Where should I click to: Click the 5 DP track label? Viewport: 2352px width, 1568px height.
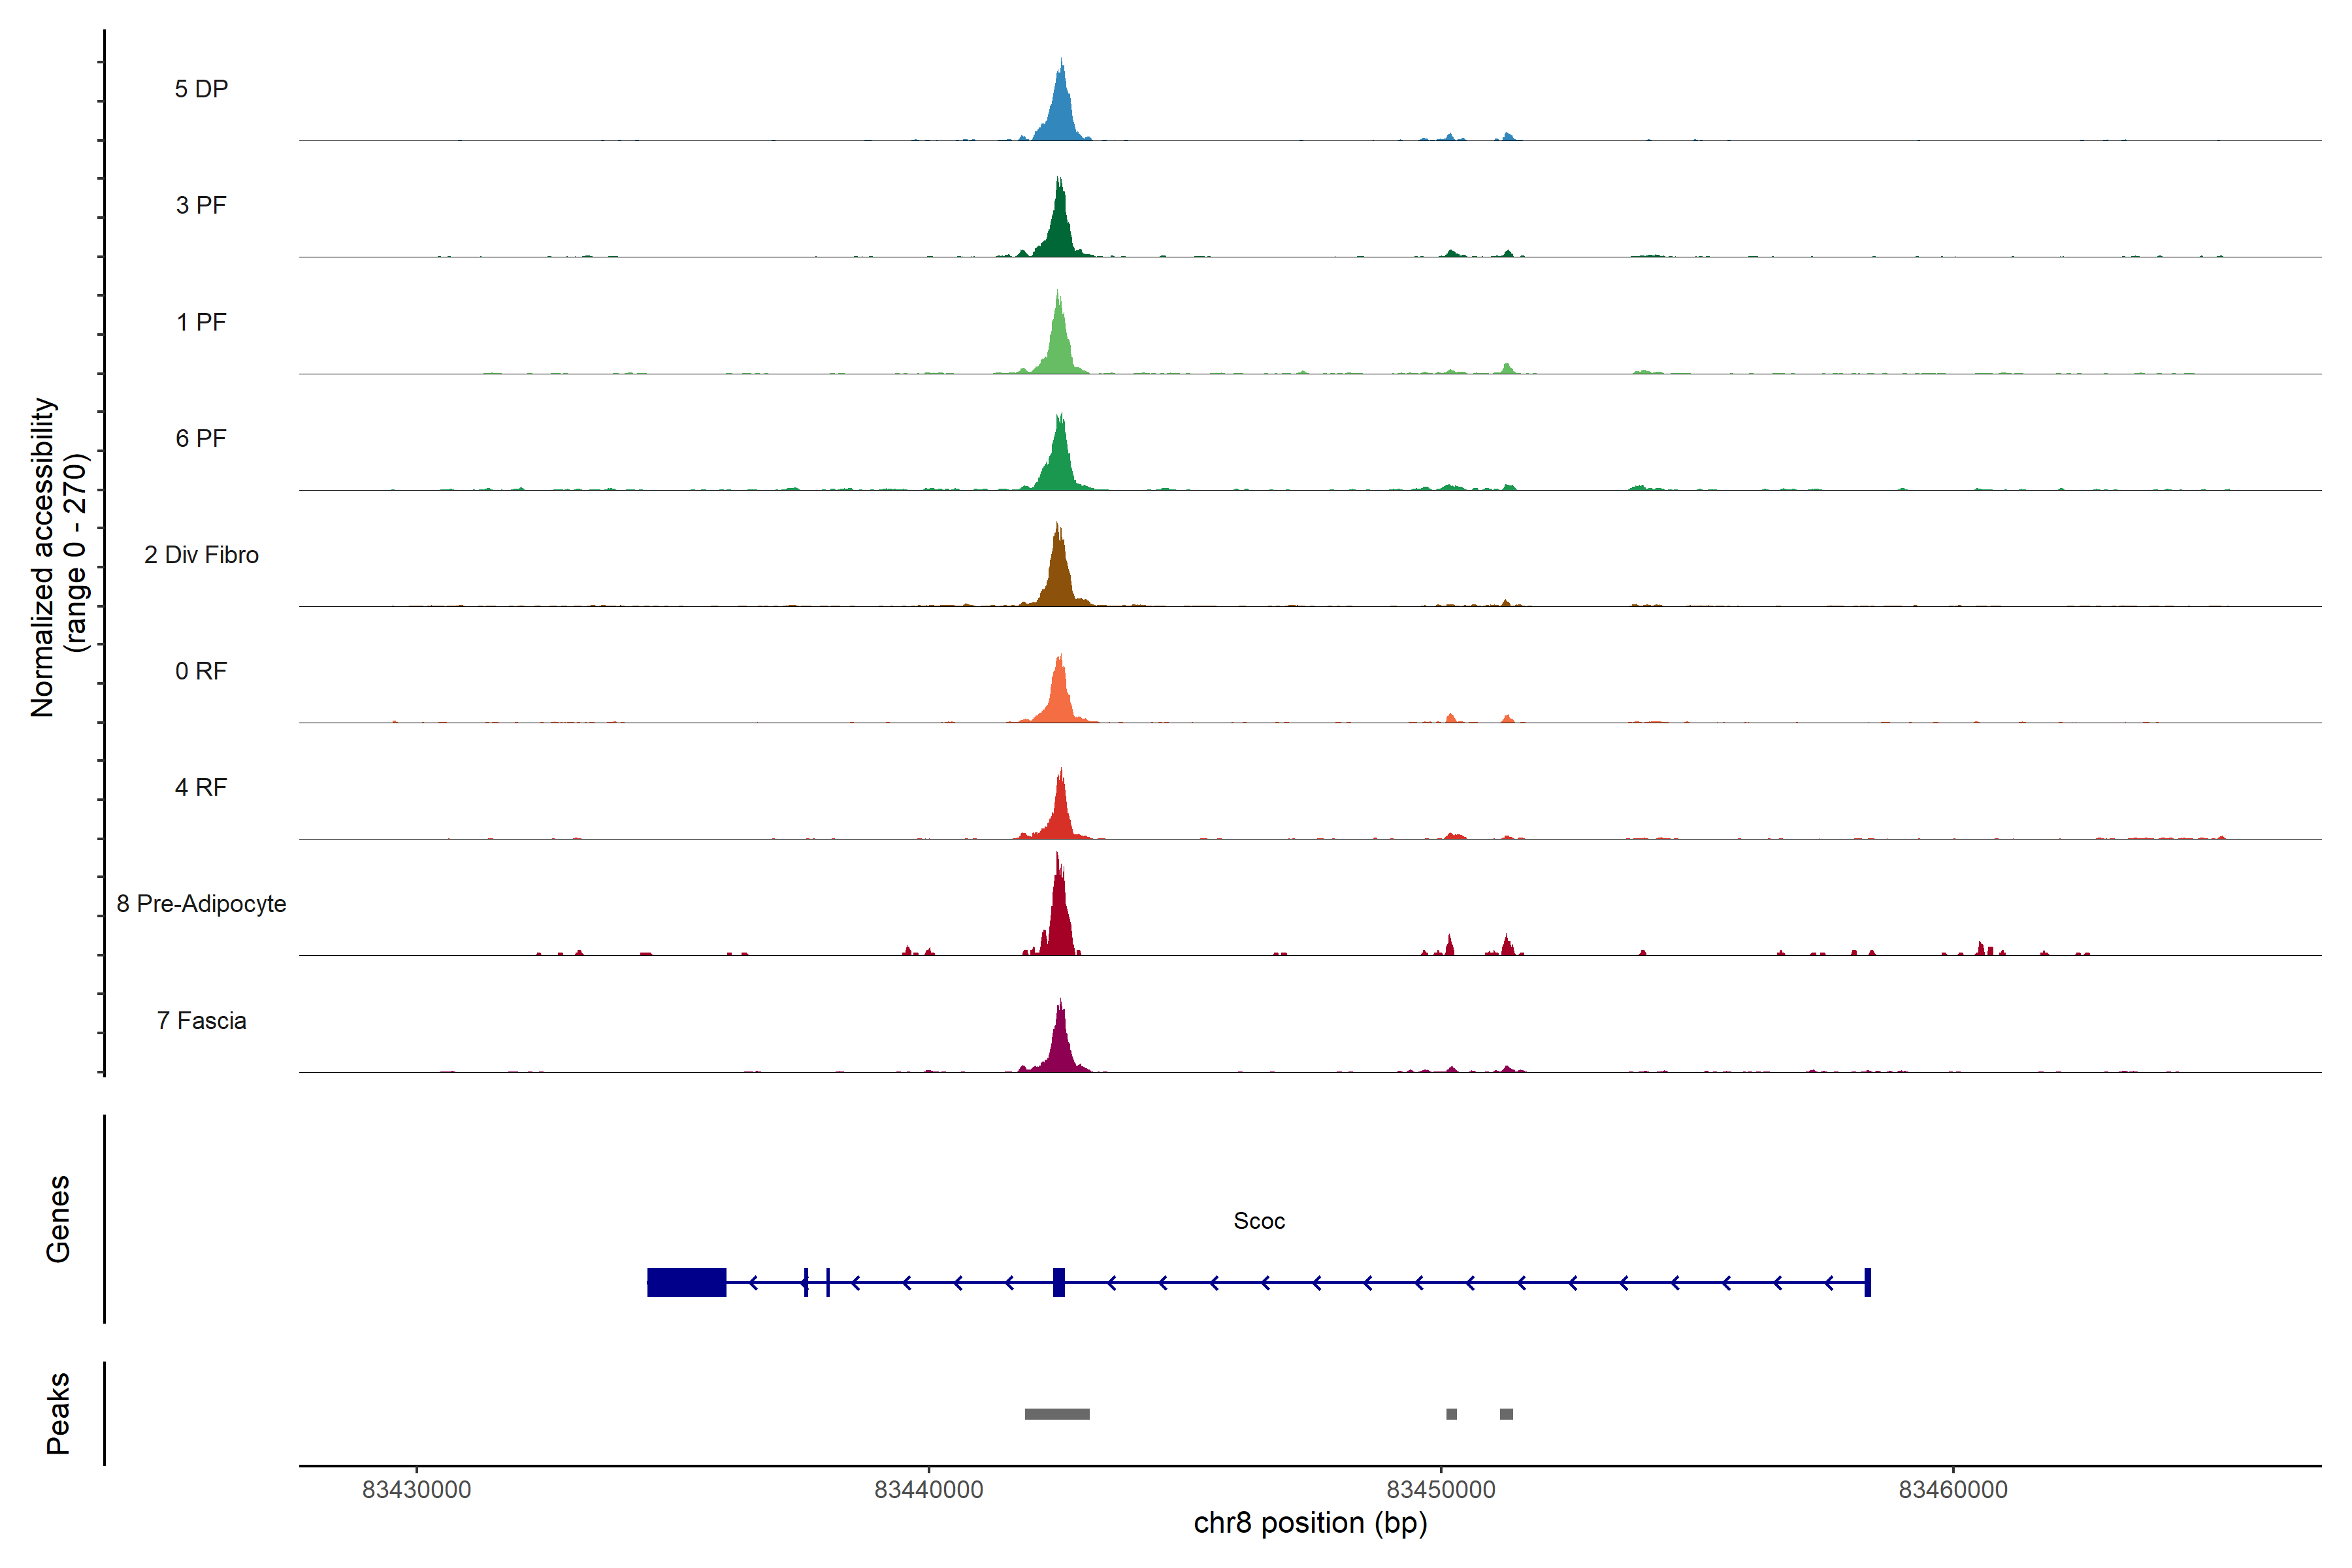[x=201, y=89]
